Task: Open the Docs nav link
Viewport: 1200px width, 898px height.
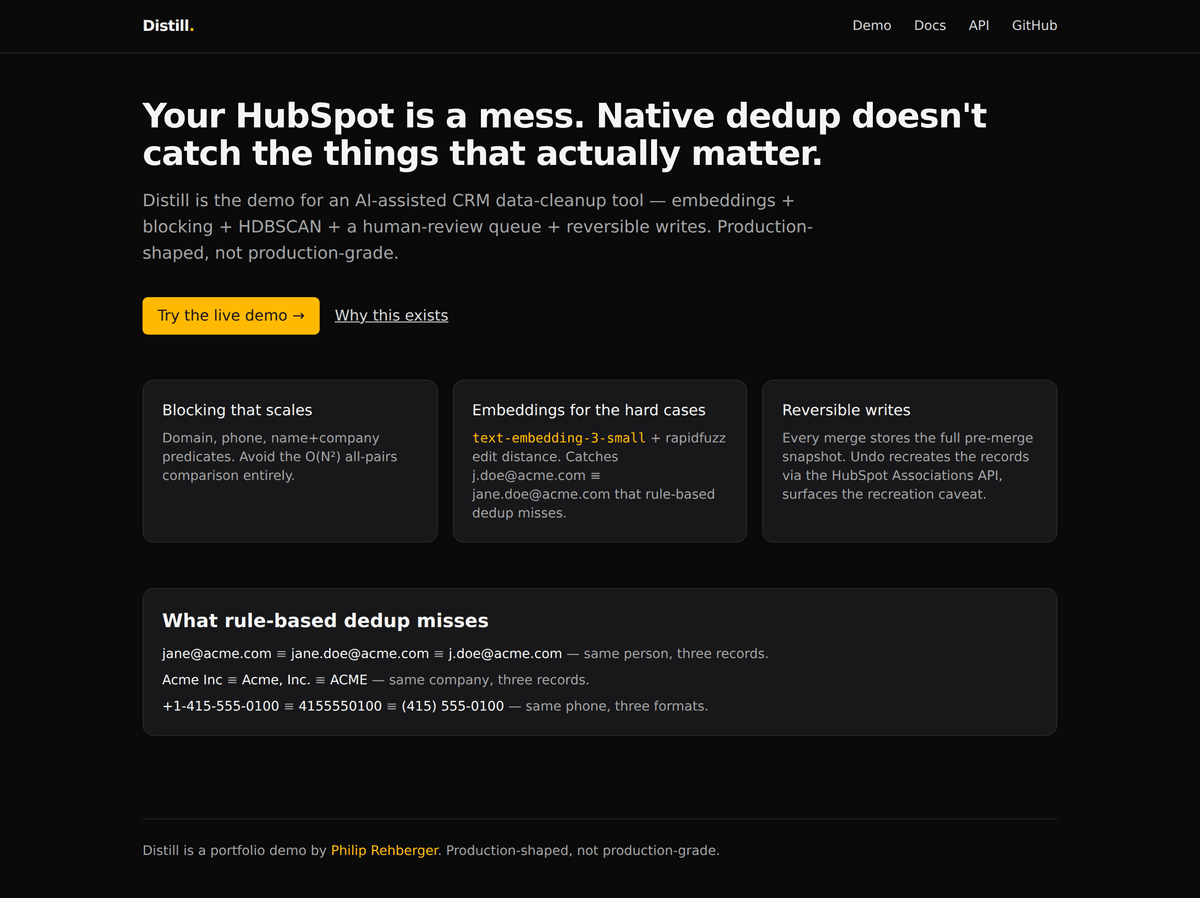Action: pyautogui.click(x=929, y=25)
